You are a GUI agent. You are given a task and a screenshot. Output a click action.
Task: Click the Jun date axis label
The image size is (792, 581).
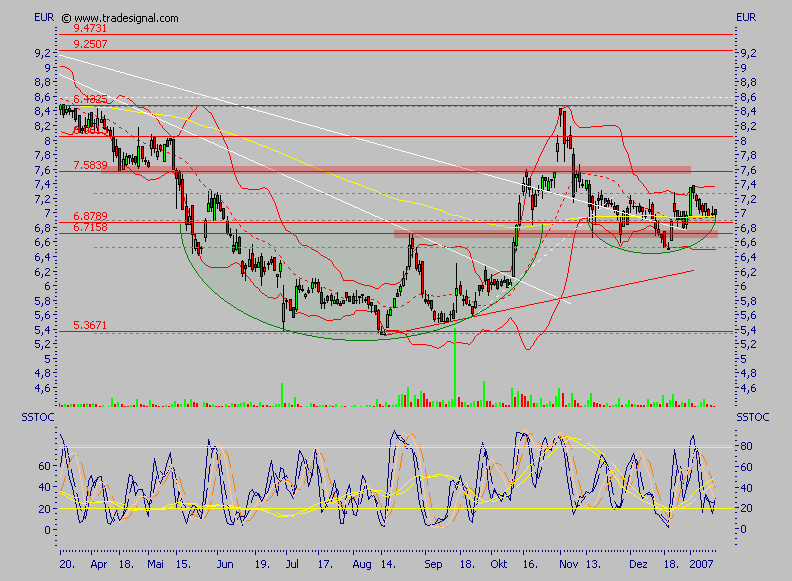pos(225,564)
